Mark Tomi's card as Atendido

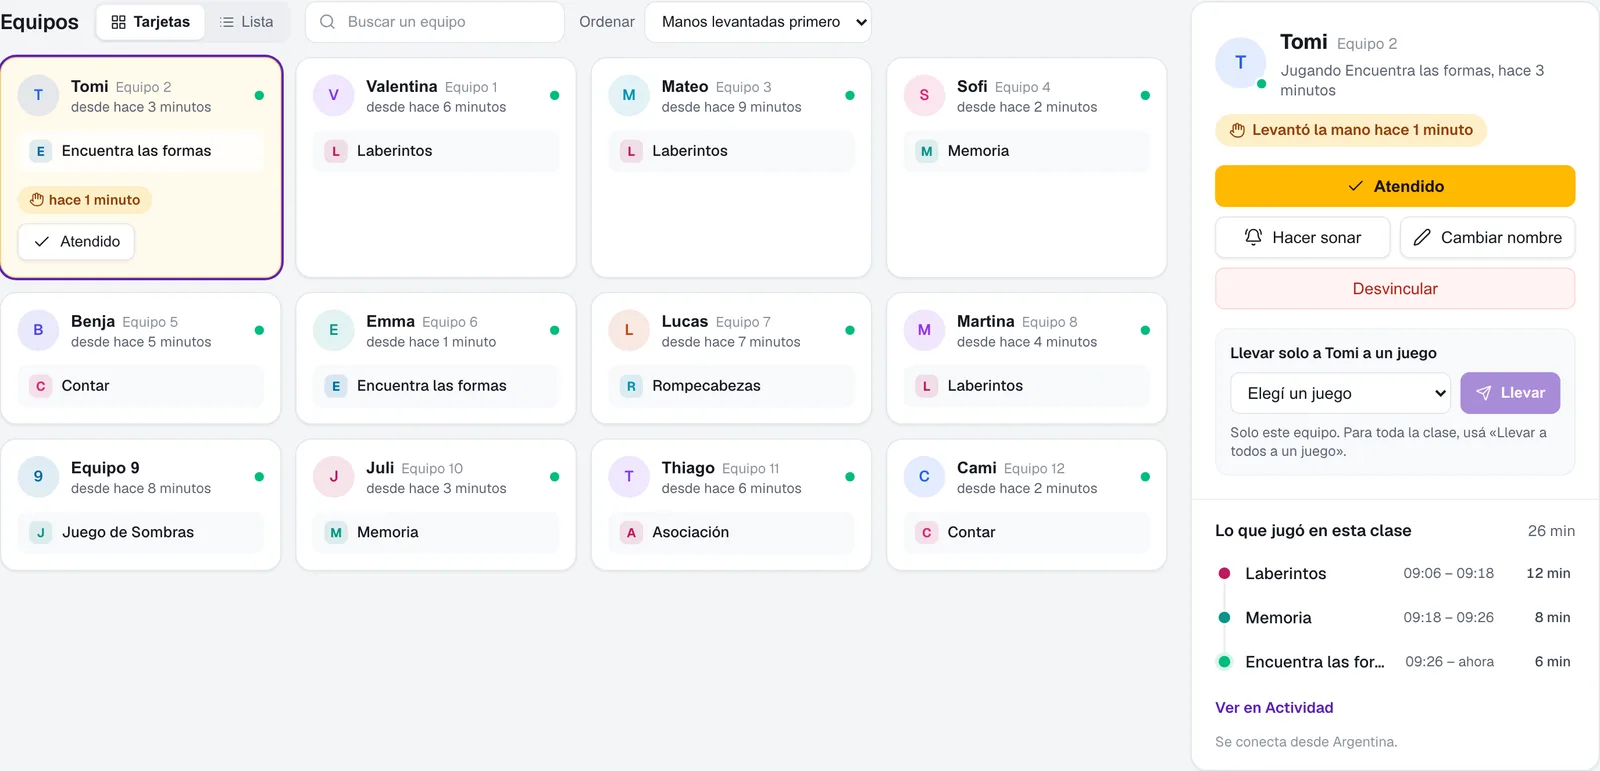(76, 242)
